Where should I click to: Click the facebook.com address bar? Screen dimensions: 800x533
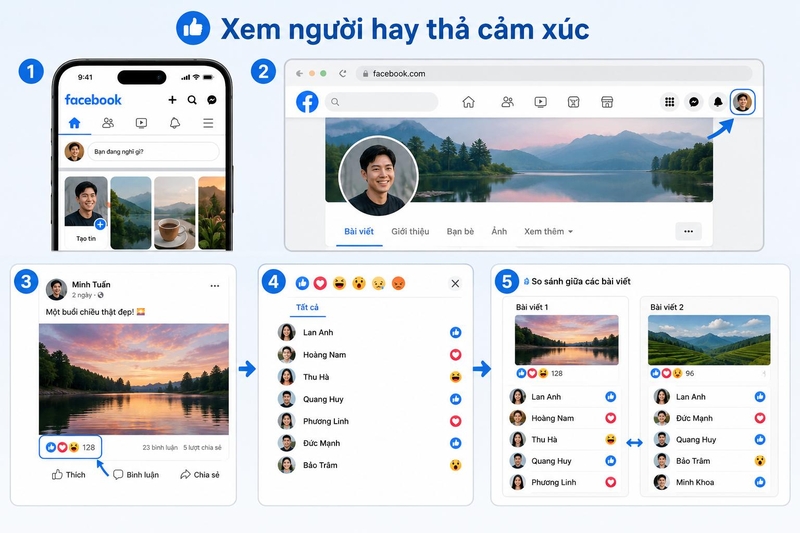pyautogui.click(x=554, y=73)
